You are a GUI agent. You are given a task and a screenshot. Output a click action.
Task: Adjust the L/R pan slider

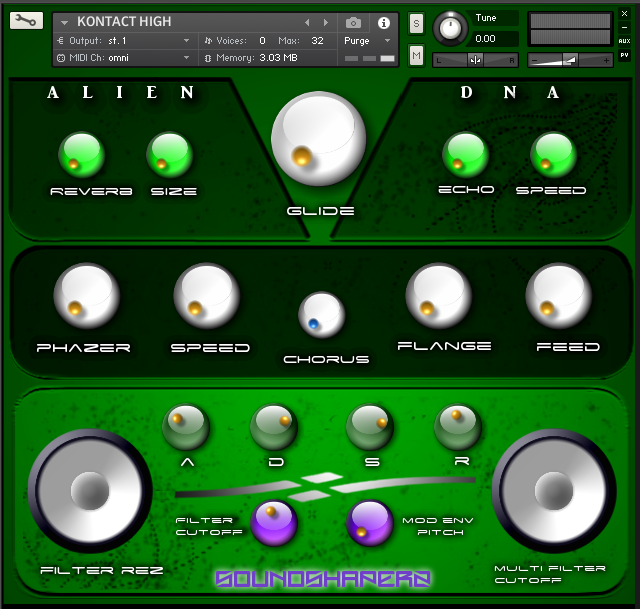[475, 60]
